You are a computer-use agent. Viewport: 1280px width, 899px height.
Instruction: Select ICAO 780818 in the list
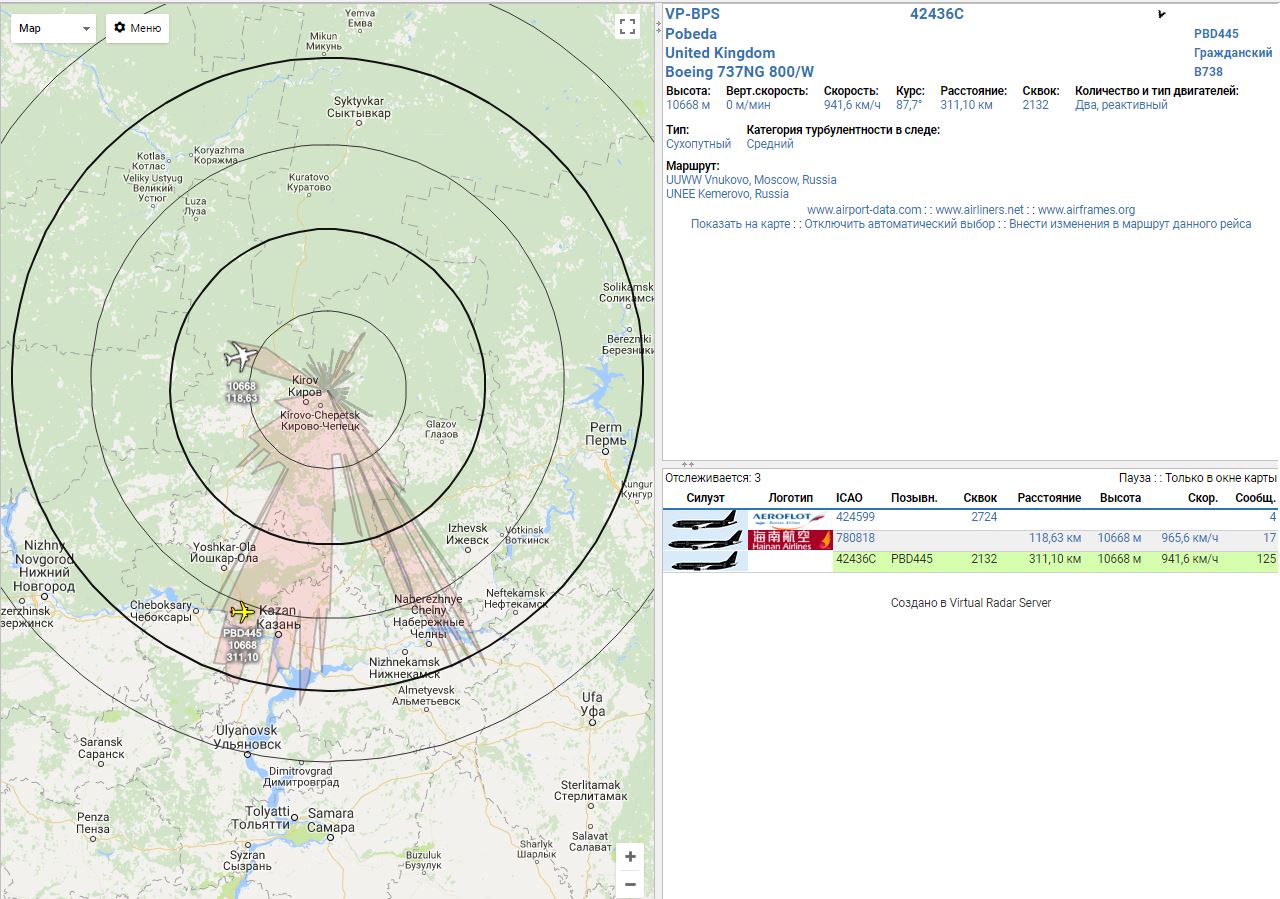tap(855, 538)
